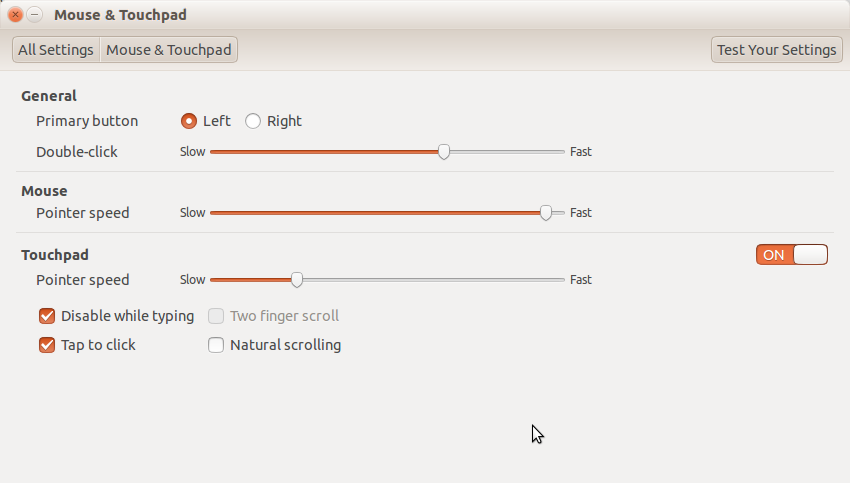Click Fast end of Touchpad pointer speed track

click(562, 280)
